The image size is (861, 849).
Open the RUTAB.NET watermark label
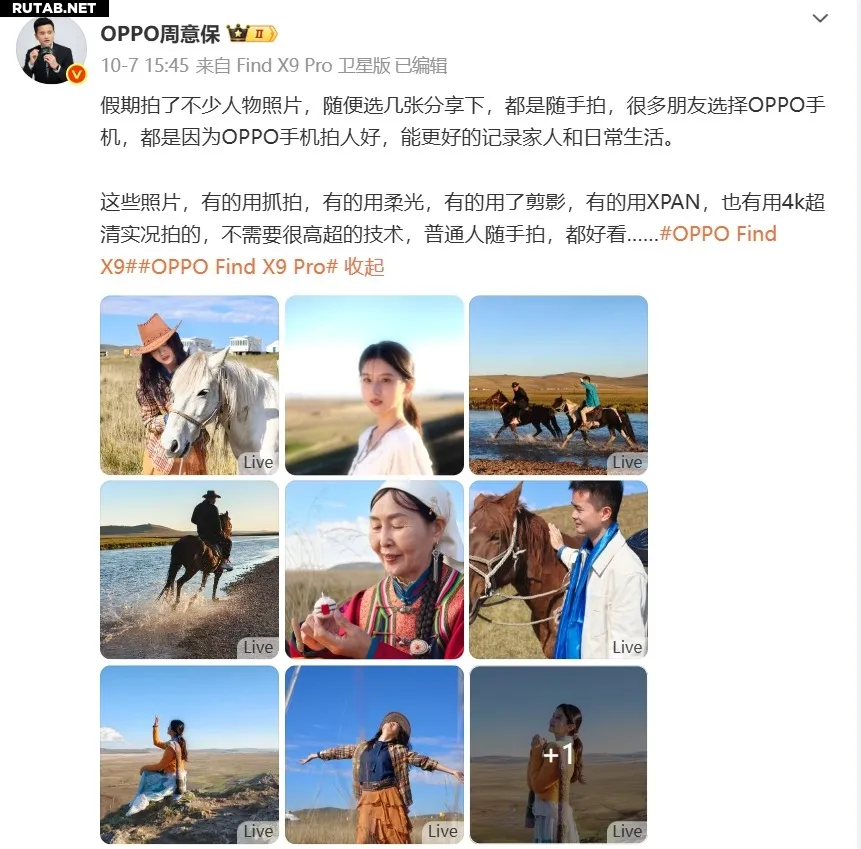tap(54, 8)
